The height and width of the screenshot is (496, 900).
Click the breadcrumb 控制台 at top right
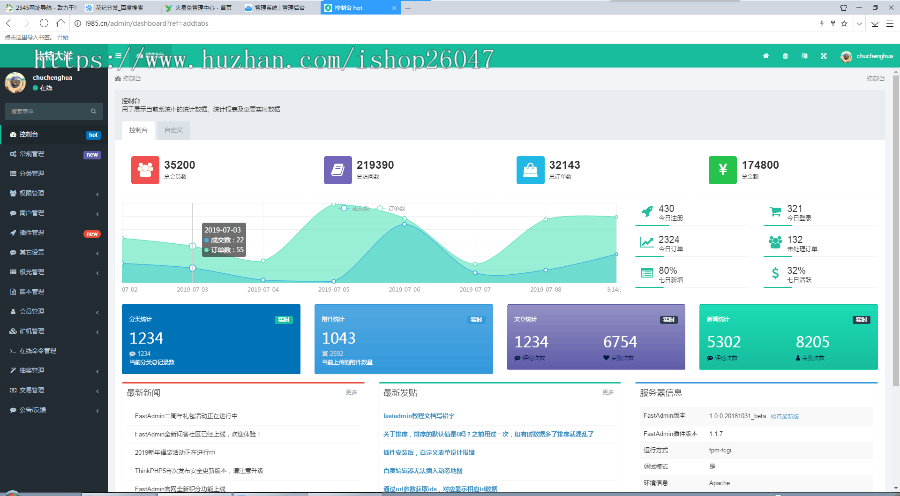(x=876, y=78)
